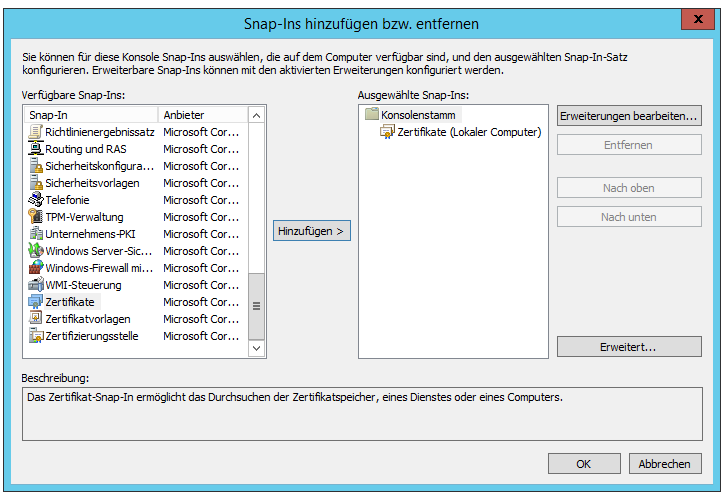Click the Telefonie snap-in icon
The image size is (725, 498).
[x=36, y=200]
